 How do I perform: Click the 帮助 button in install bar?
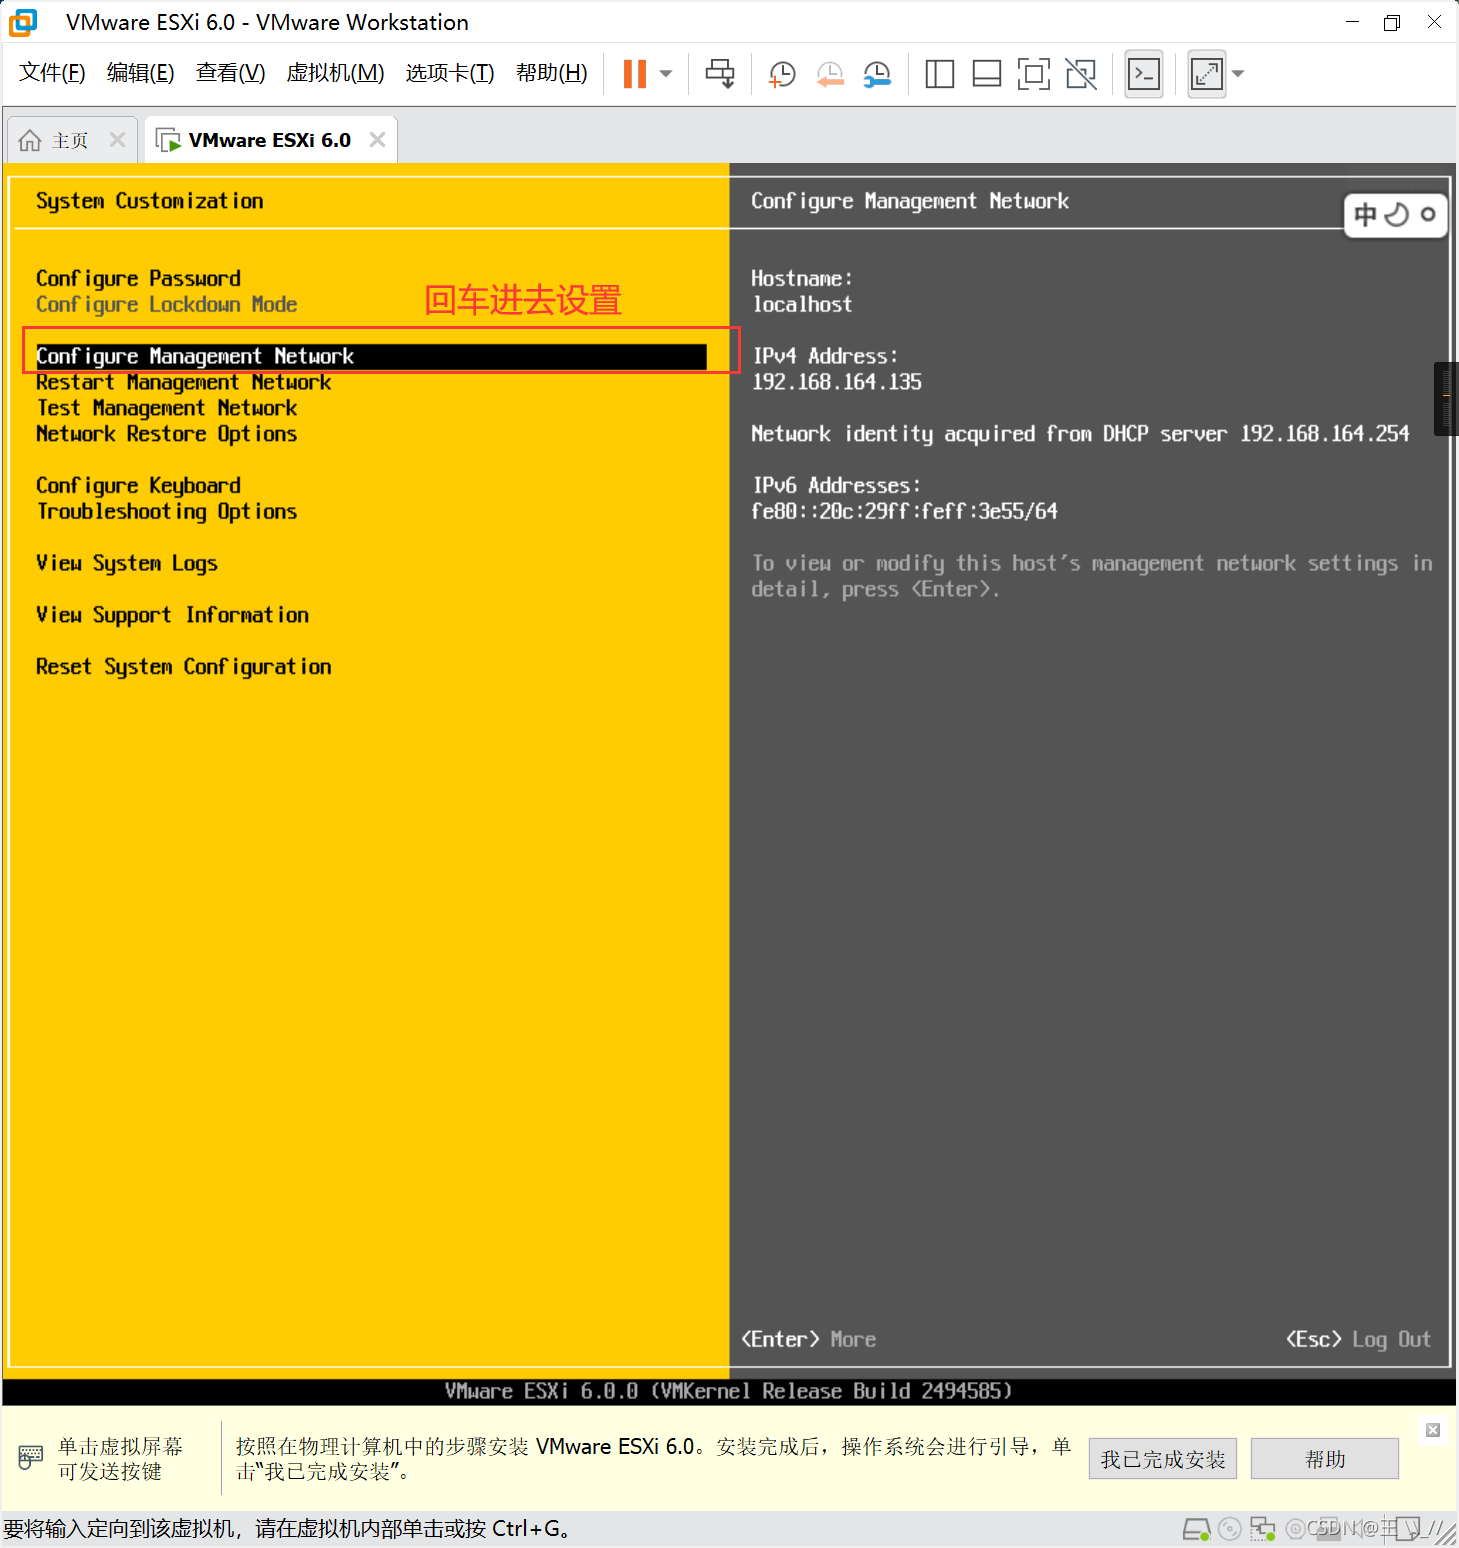pyautogui.click(x=1325, y=1459)
